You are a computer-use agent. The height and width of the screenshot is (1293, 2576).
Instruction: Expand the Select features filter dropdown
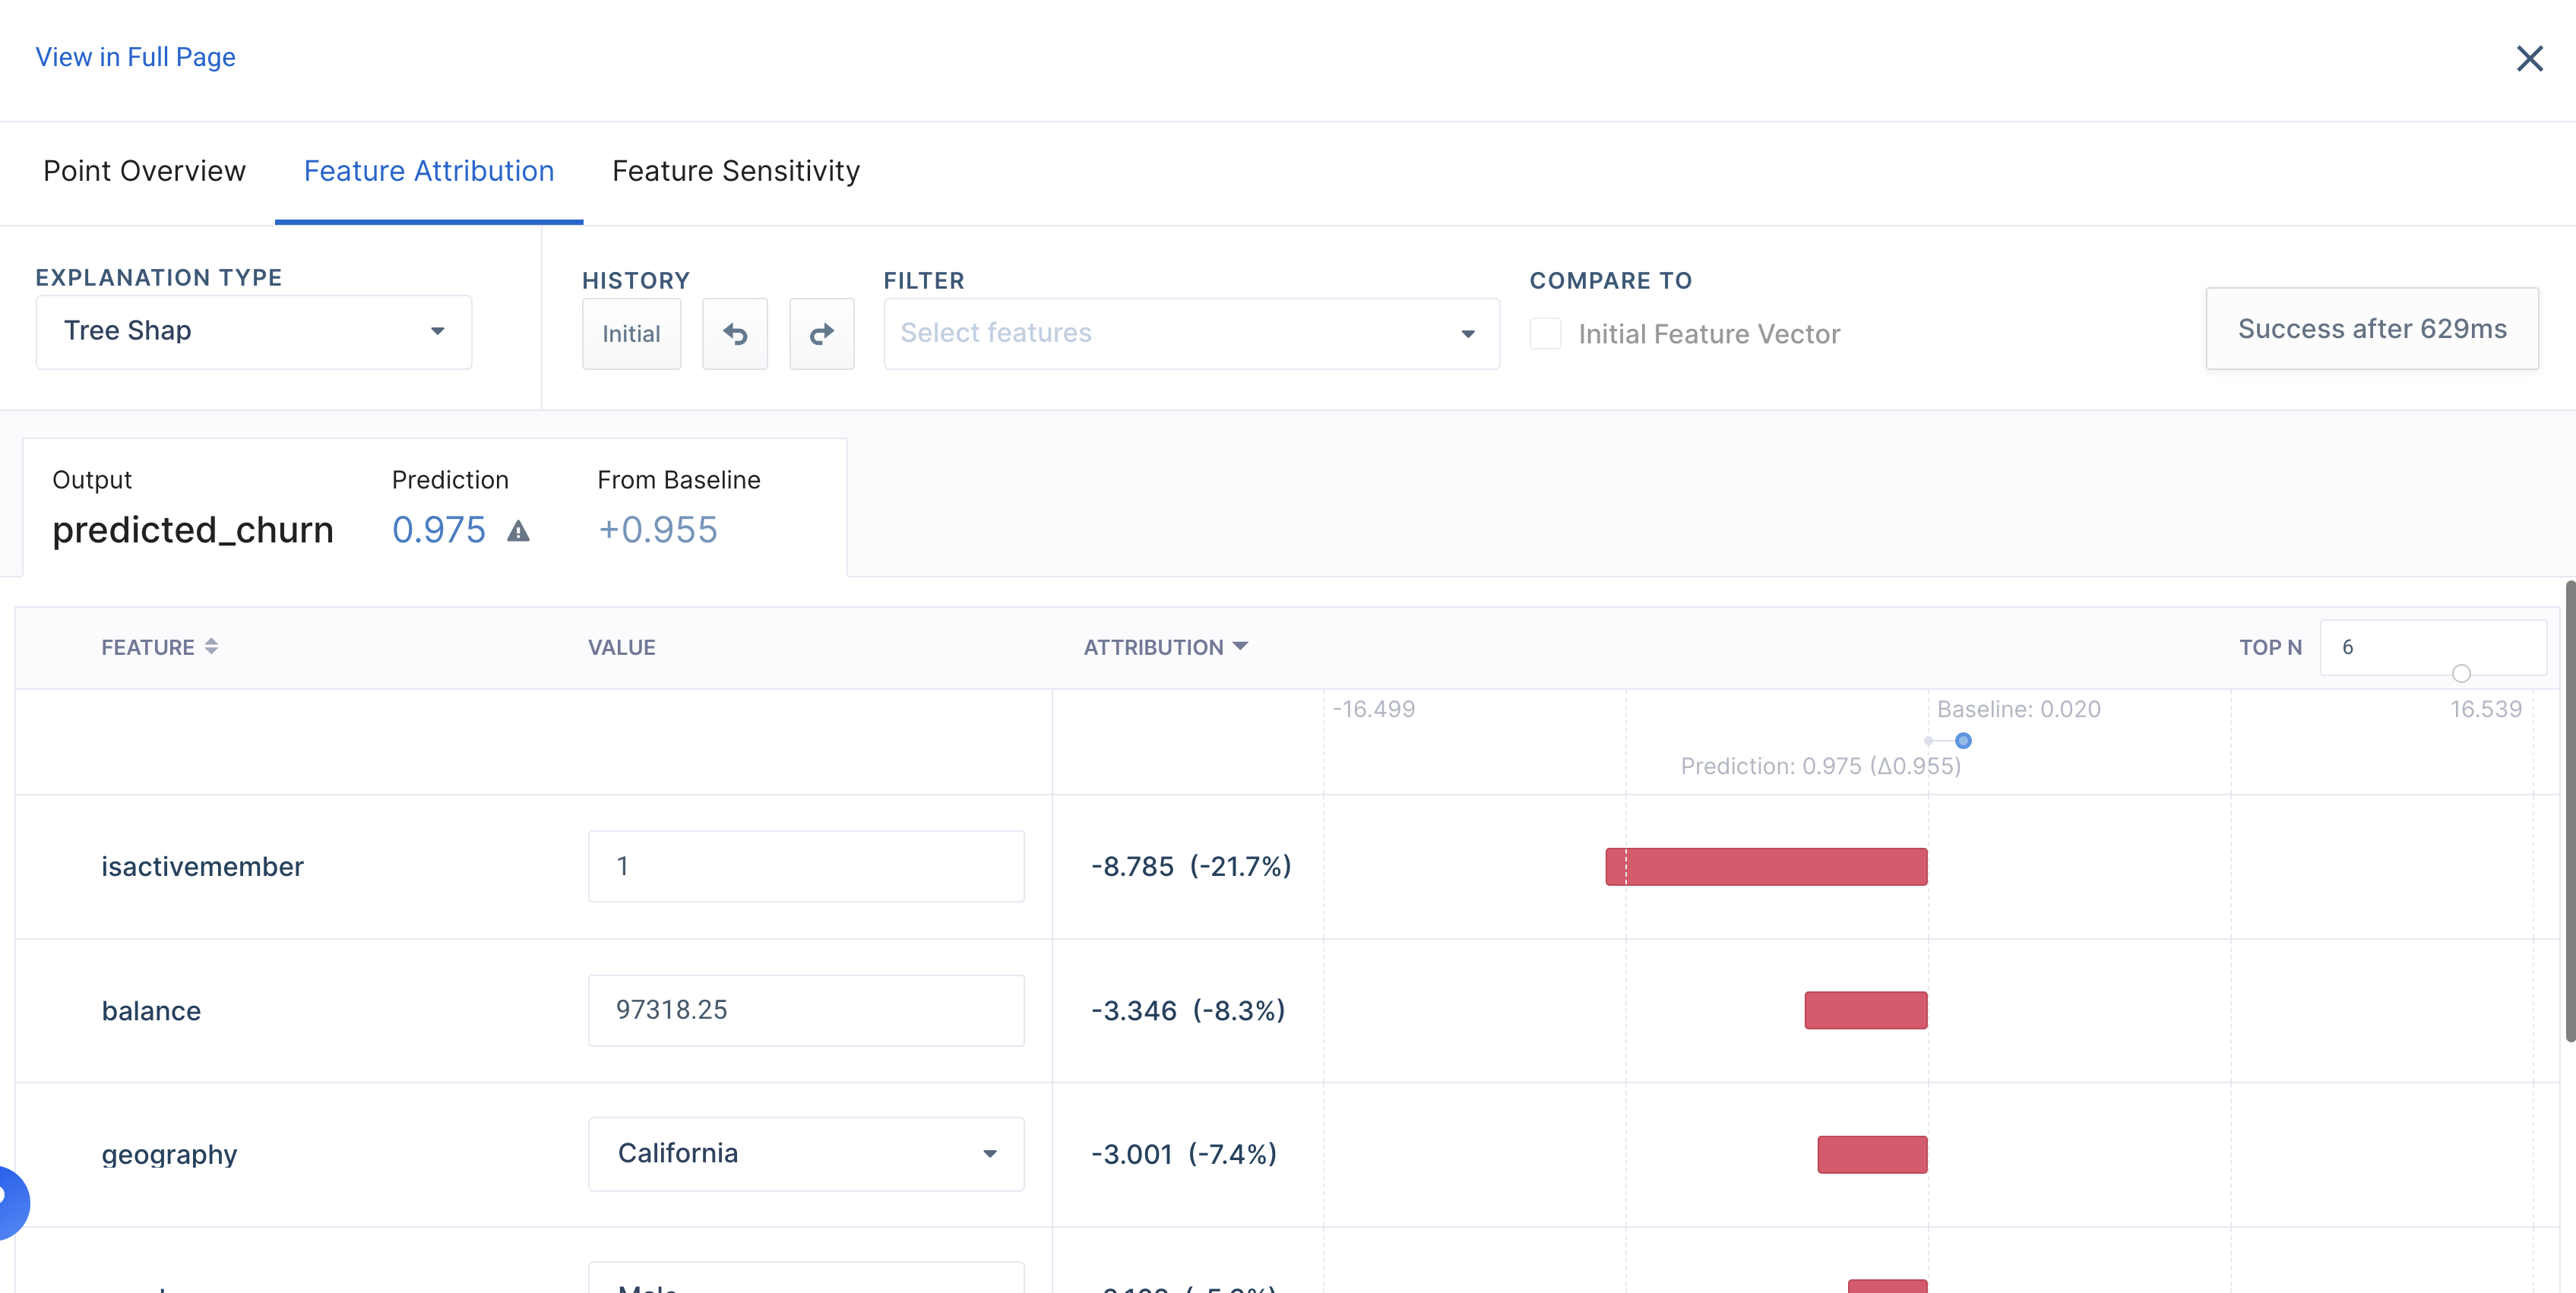(x=1190, y=334)
